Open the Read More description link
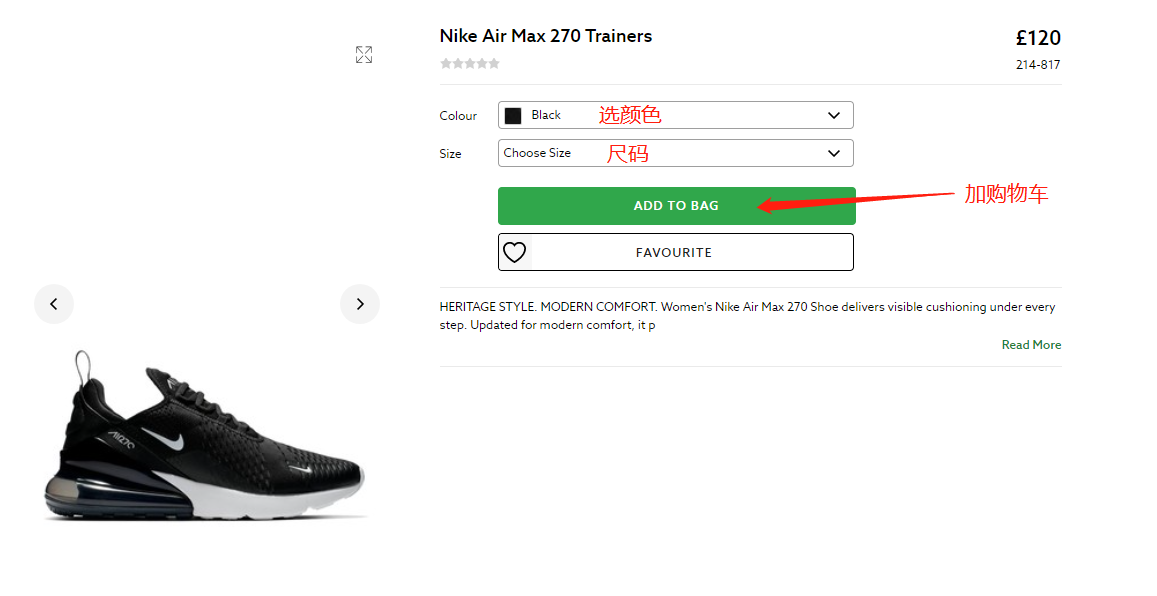Screen dimensions: 1157x596 coord(1032,344)
